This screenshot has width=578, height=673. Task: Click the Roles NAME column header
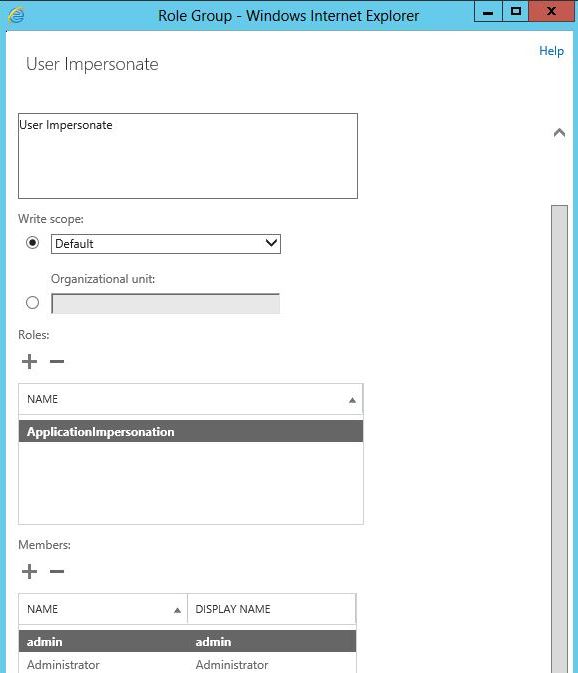tap(191, 399)
